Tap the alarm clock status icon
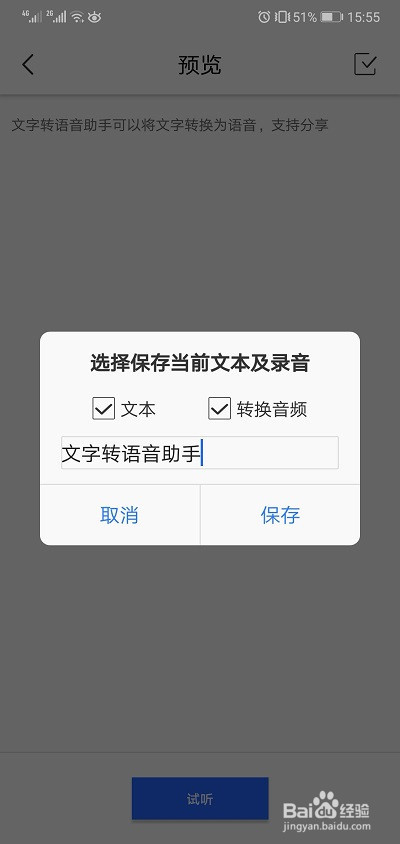 (264, 17)
